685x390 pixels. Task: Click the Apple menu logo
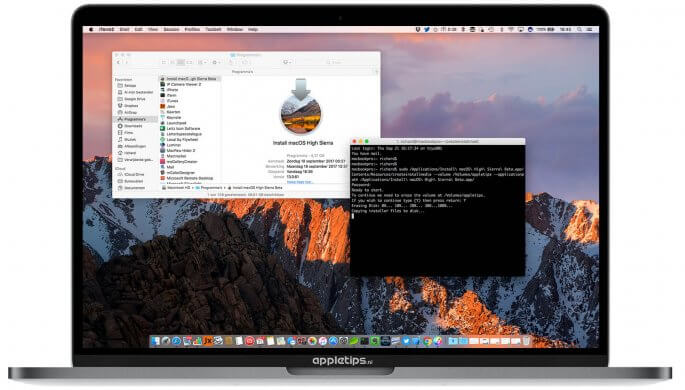point(91,29)
